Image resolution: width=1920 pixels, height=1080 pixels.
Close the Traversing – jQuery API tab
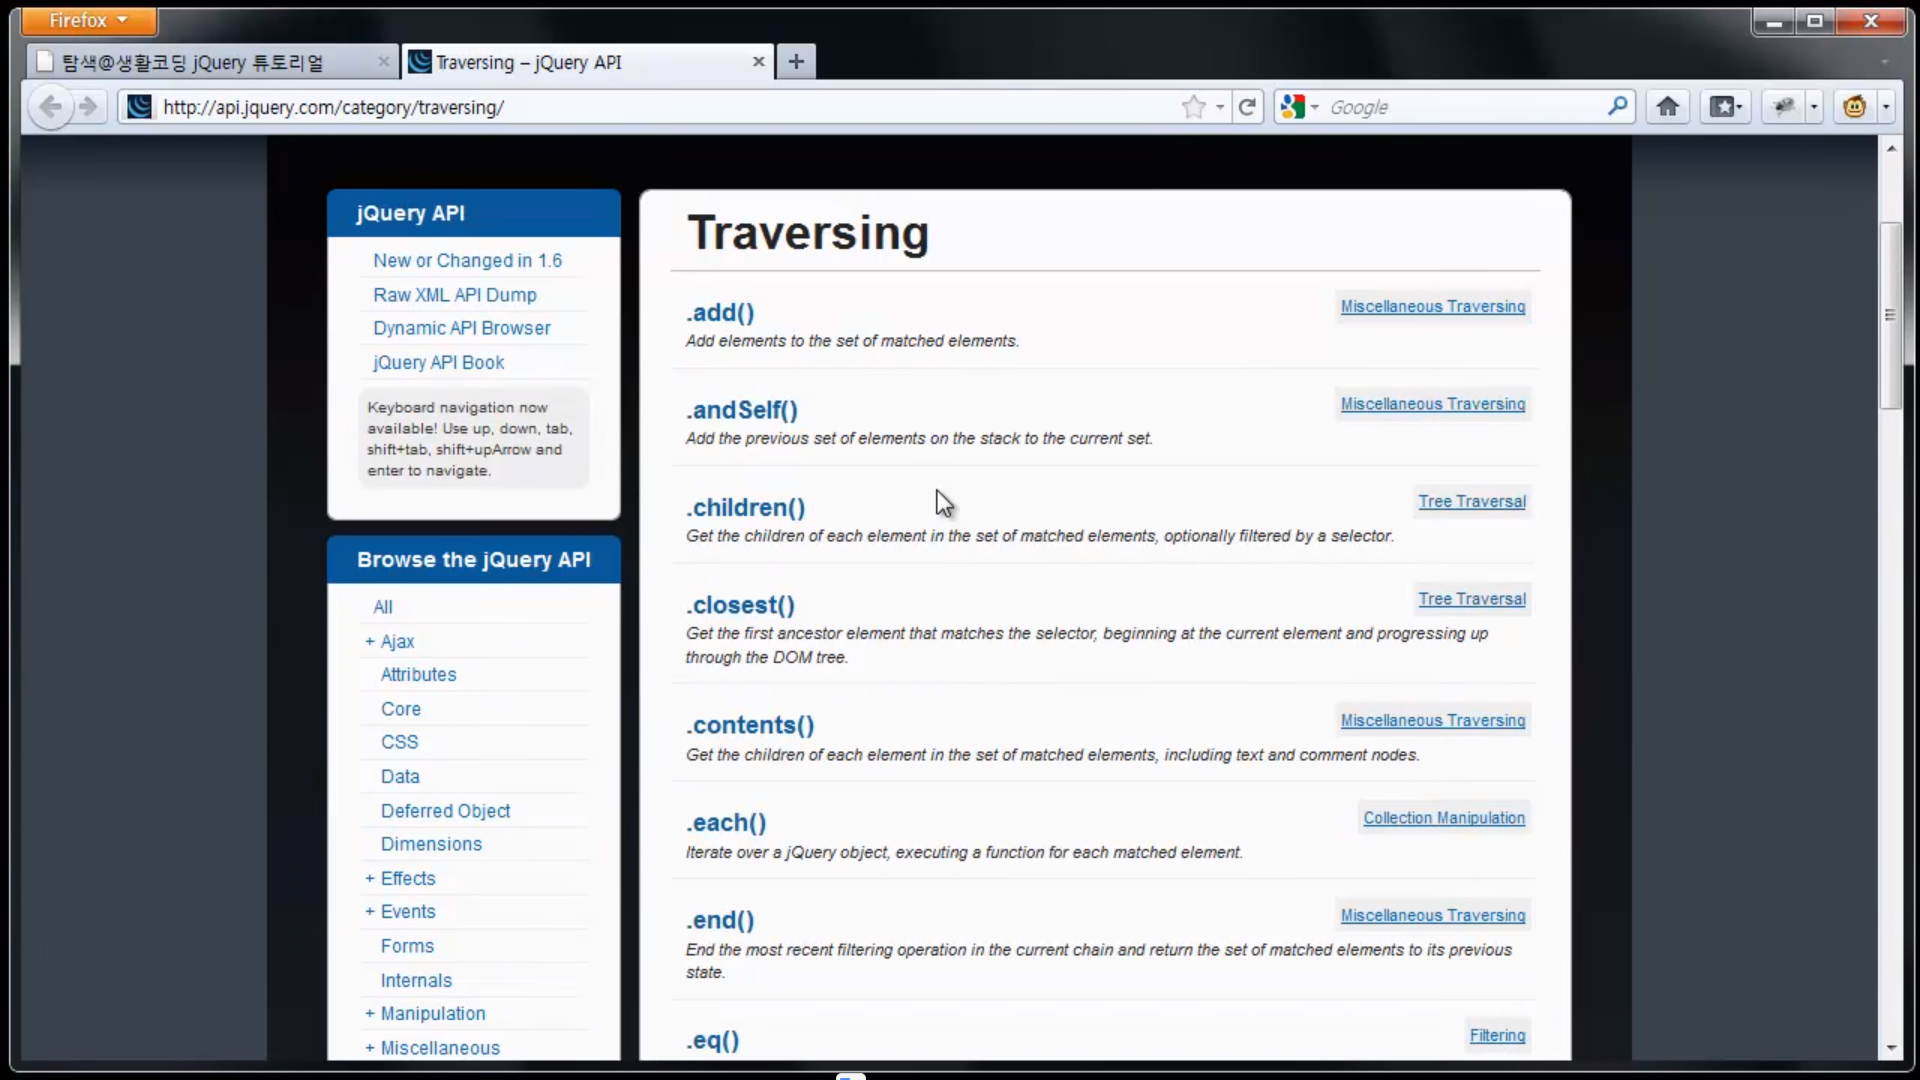(x=758, y=62)
